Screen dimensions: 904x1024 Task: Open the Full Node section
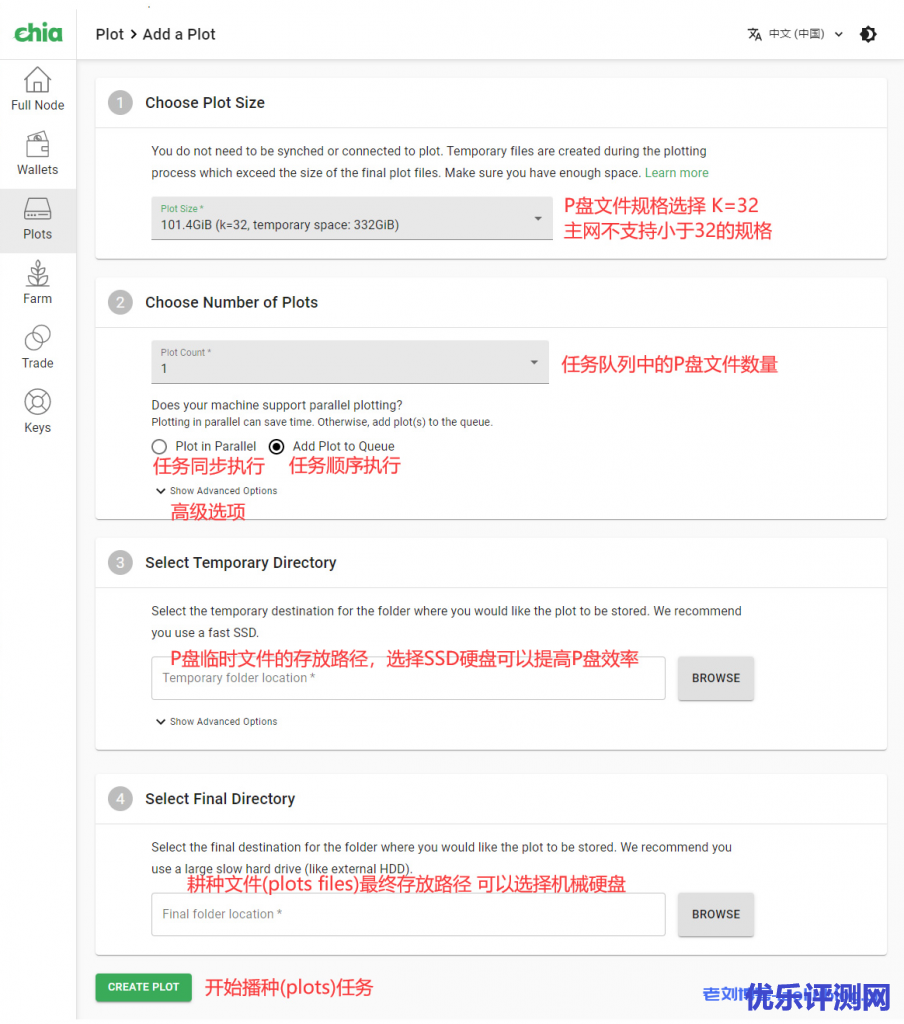coord(38,89)
